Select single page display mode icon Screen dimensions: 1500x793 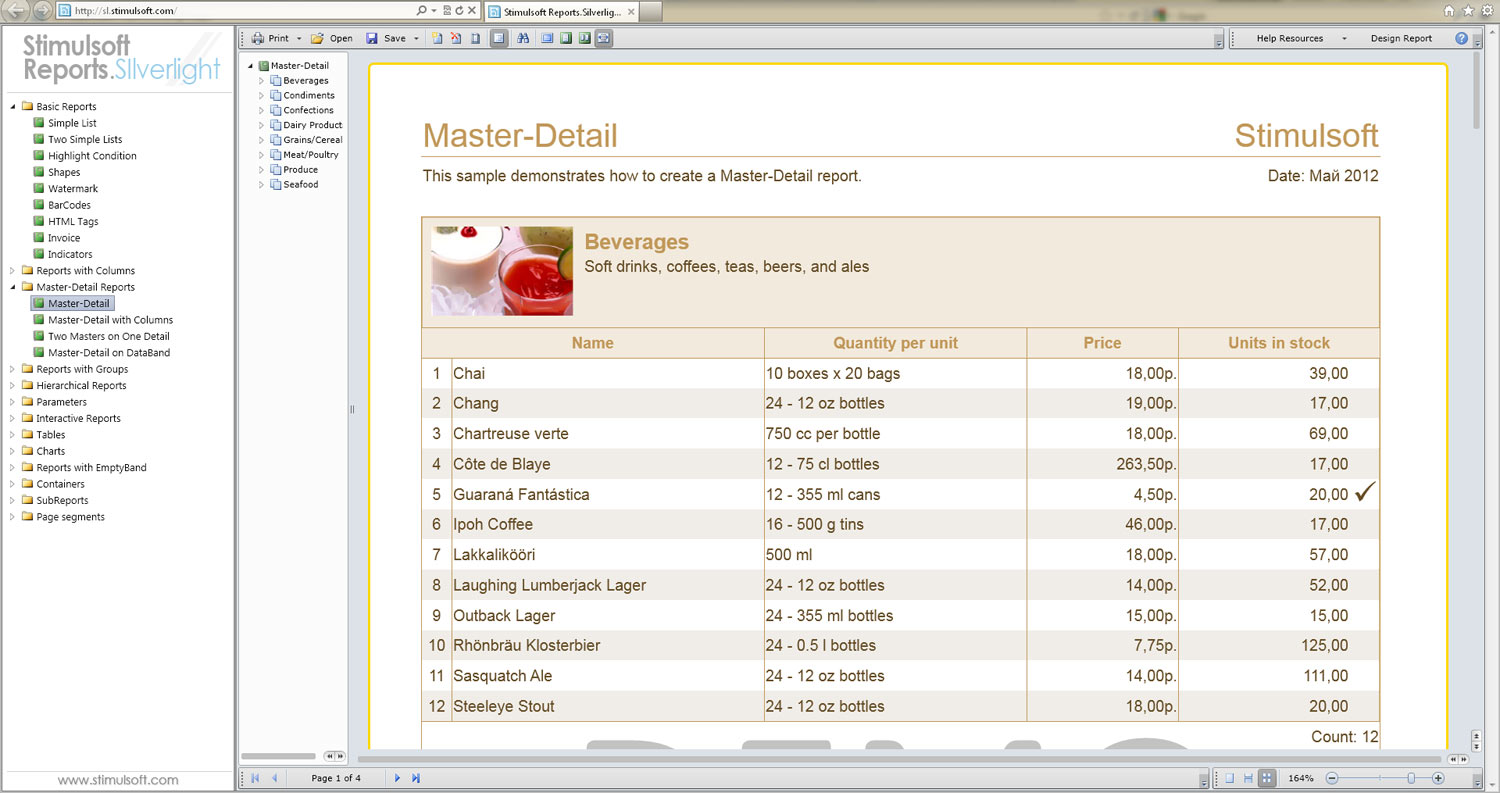click(x=1230, y=777)
